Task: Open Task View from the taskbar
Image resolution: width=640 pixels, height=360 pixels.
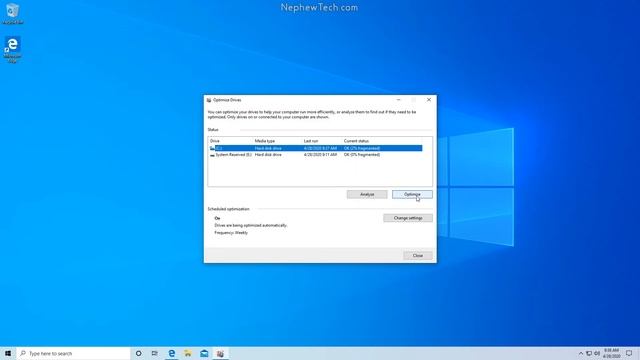Action: tap(155, 353)
